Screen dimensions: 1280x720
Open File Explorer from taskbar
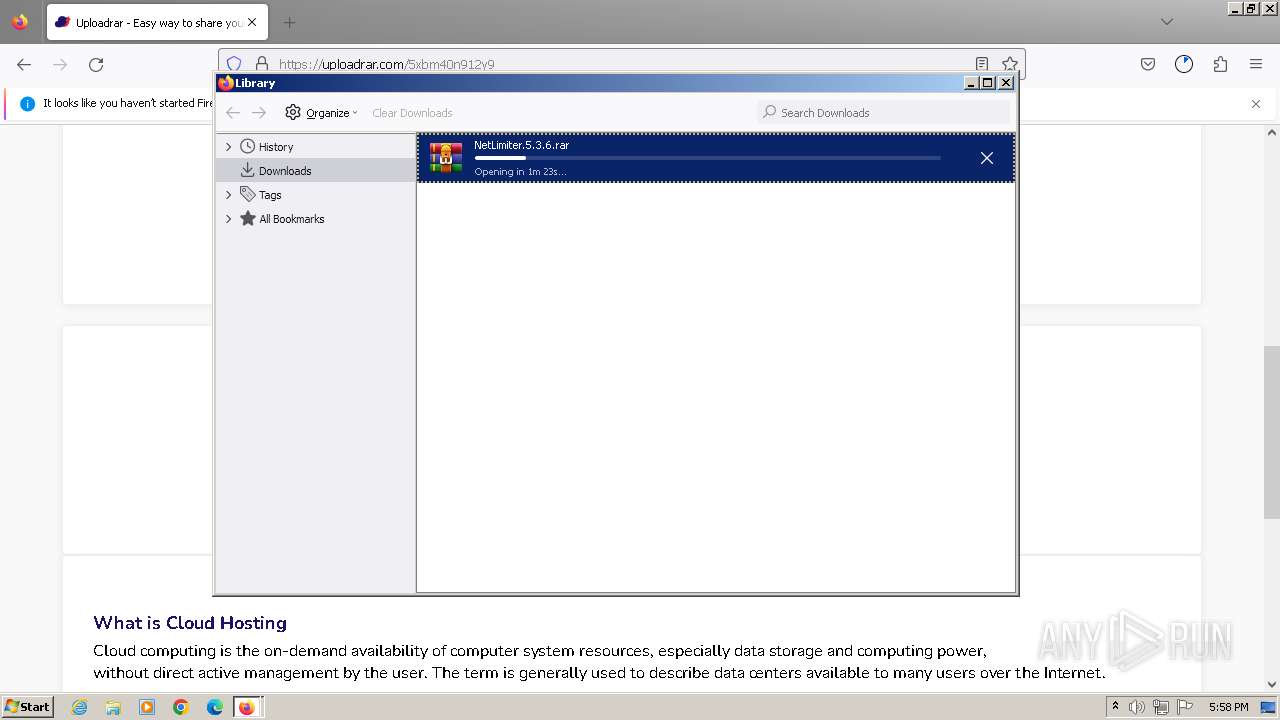pos(113,707)
